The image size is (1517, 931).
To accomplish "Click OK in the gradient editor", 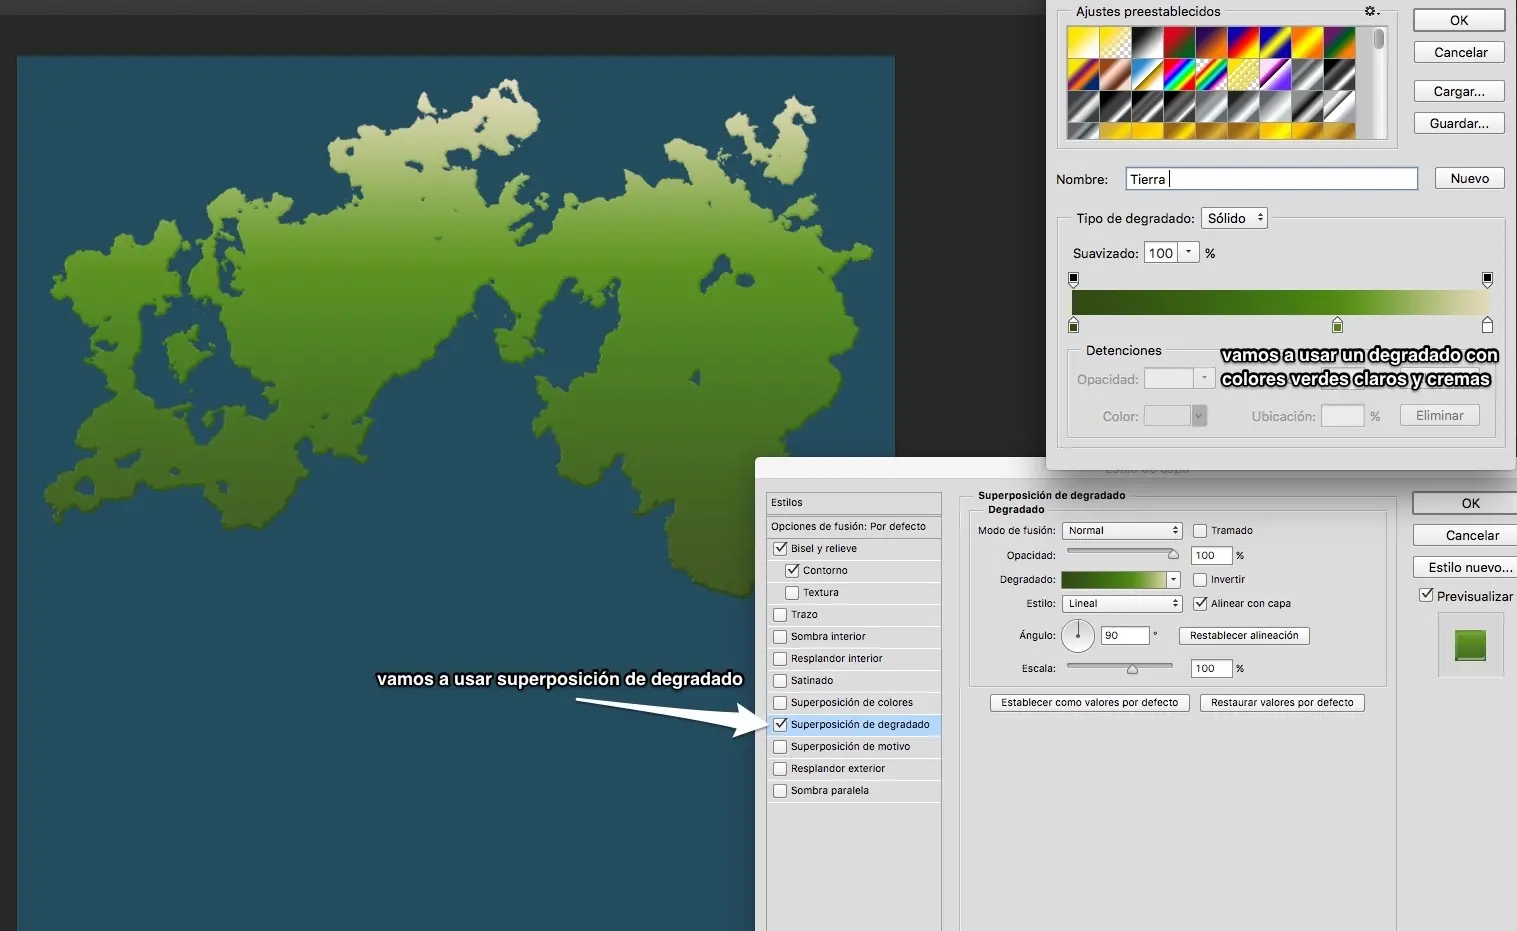I will [1459, 20].
